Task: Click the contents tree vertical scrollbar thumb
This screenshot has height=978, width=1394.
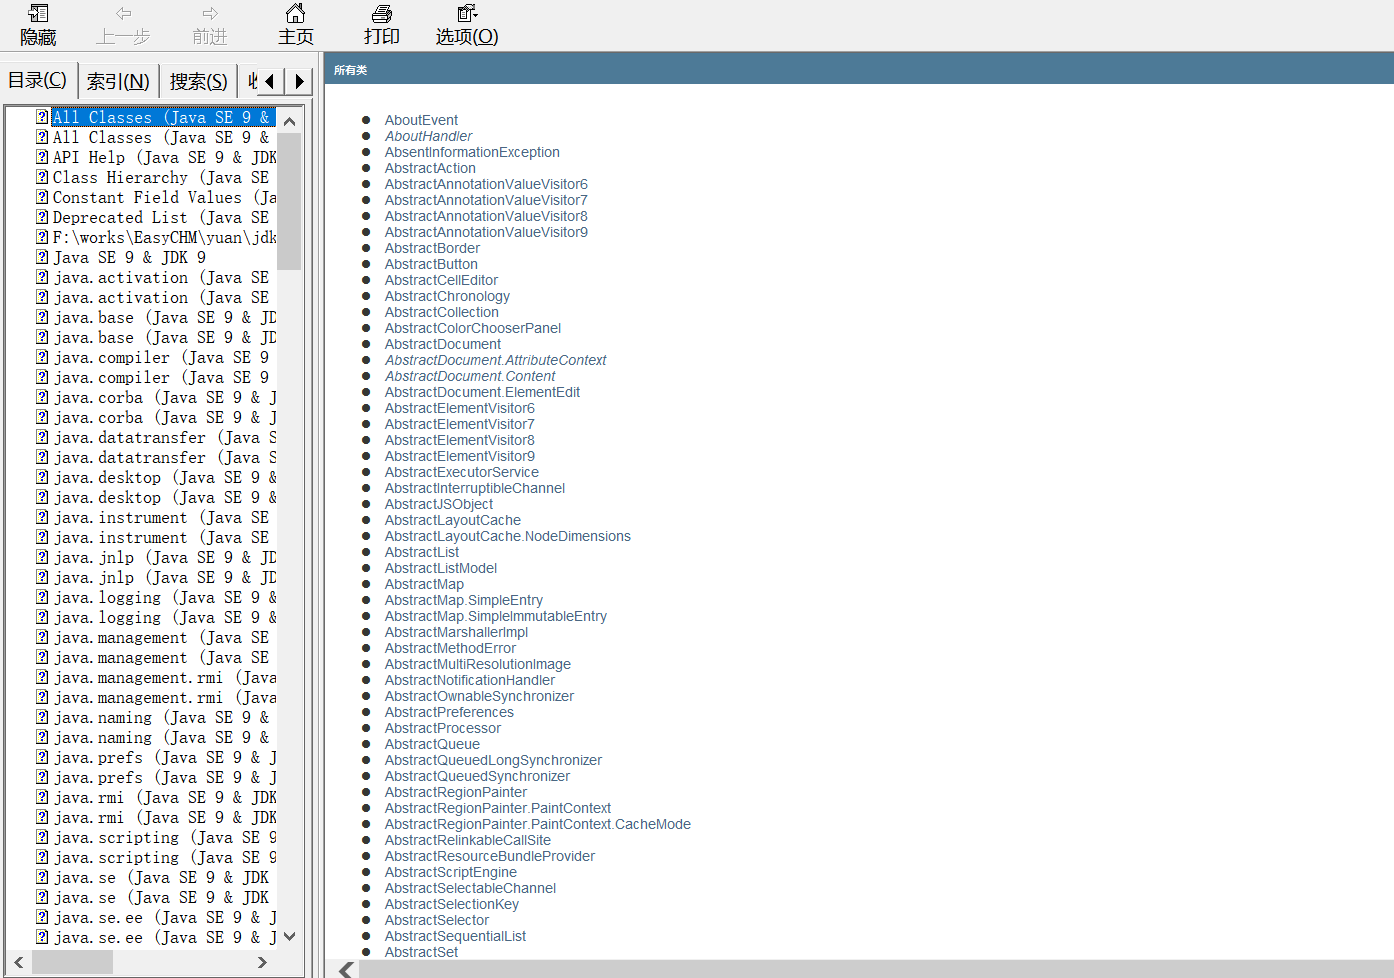Action: click(289, 202)
